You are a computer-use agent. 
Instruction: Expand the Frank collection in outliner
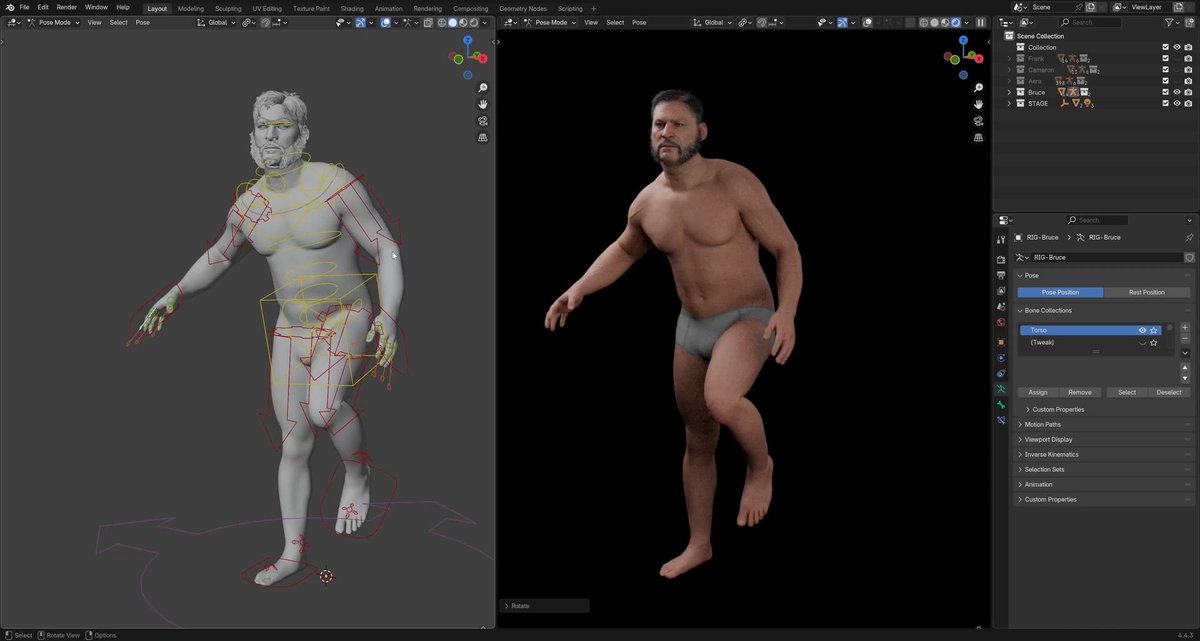[1009, 59]
